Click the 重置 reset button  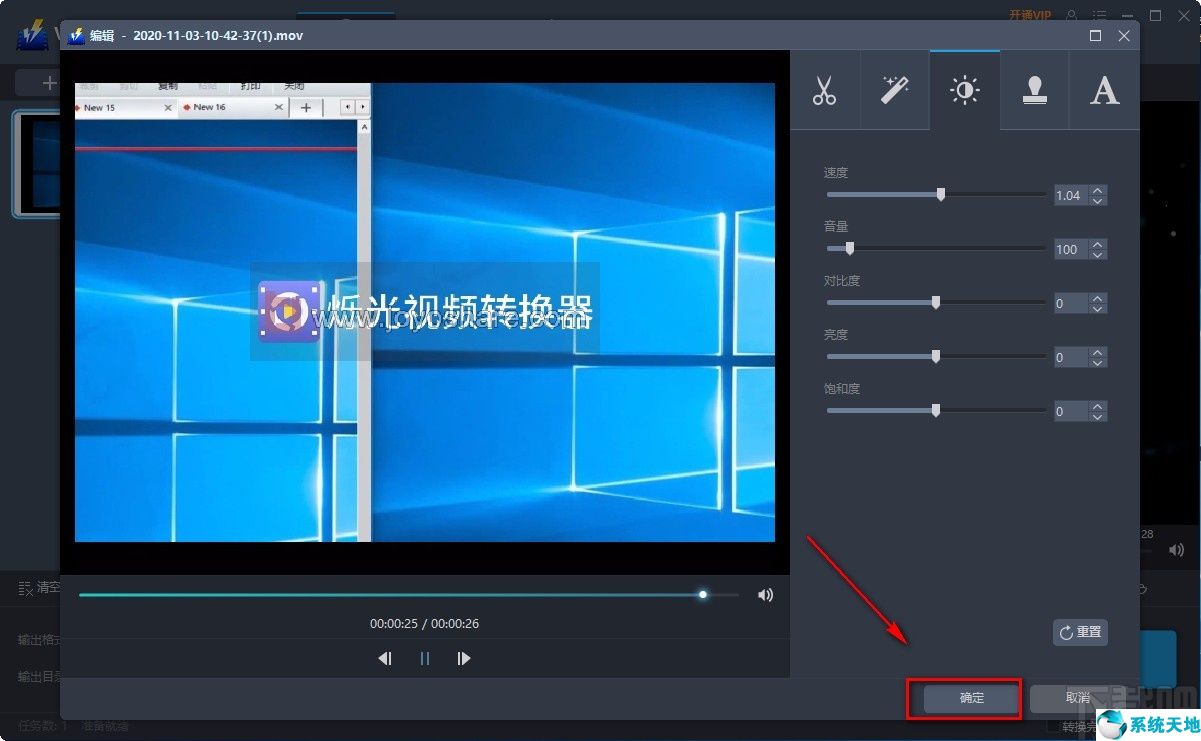(1080, 632)
